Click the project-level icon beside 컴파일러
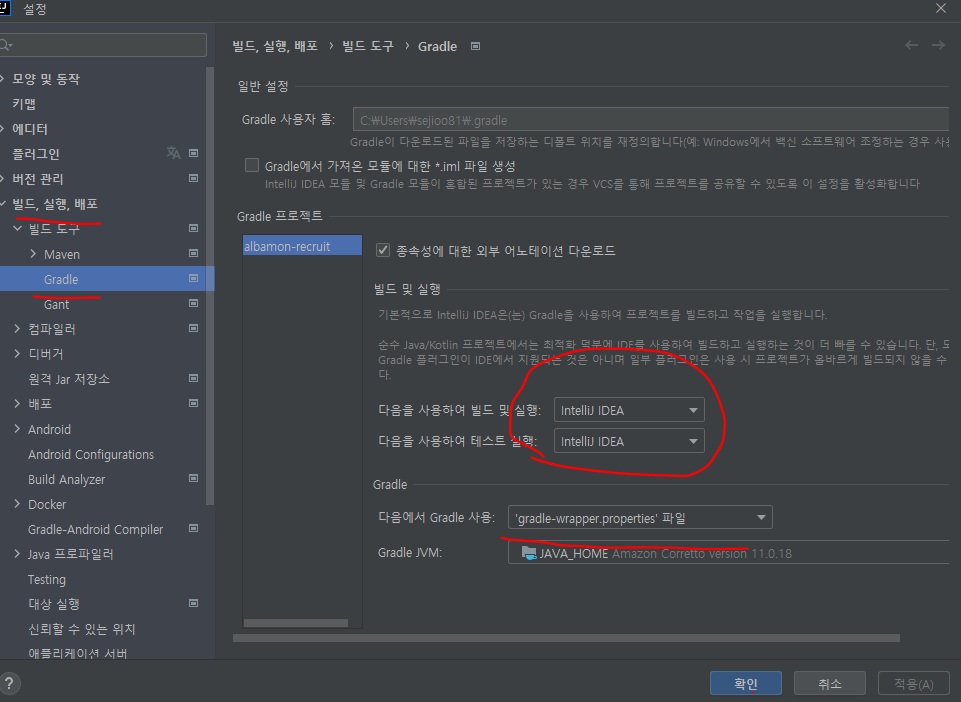 click(194, 329)
